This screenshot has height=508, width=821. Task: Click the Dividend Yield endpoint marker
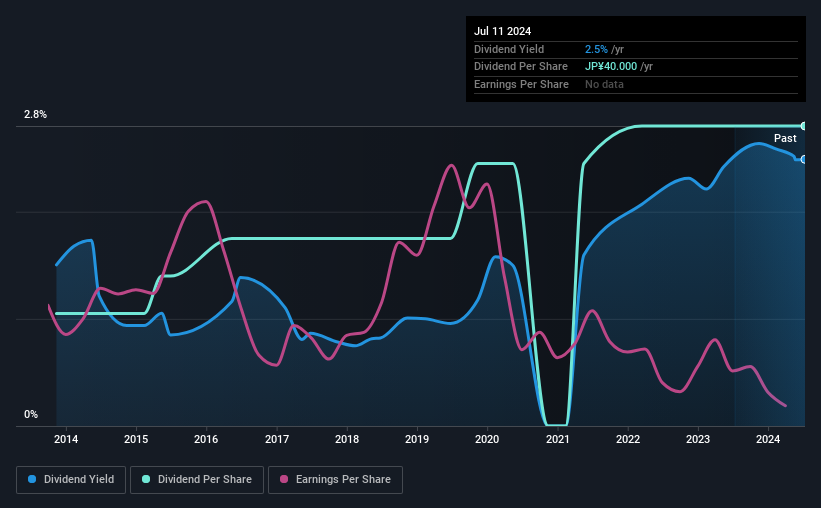(804, 160)
